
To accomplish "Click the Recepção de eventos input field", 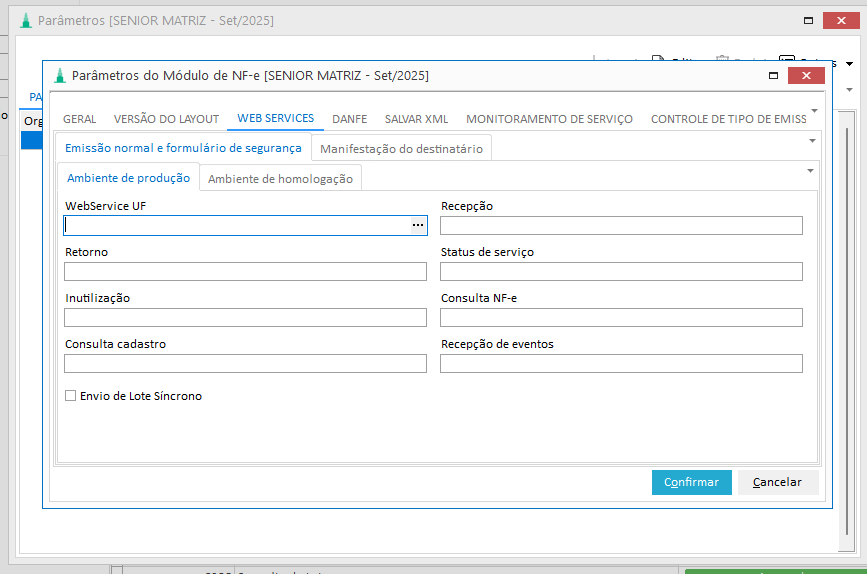I will point(621,363).
